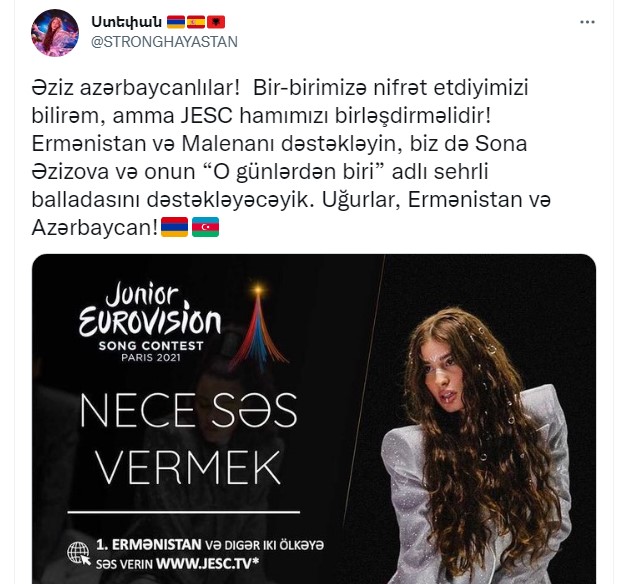Click the '1. ERMƏNISTAN' instruction text

[149, 545]
